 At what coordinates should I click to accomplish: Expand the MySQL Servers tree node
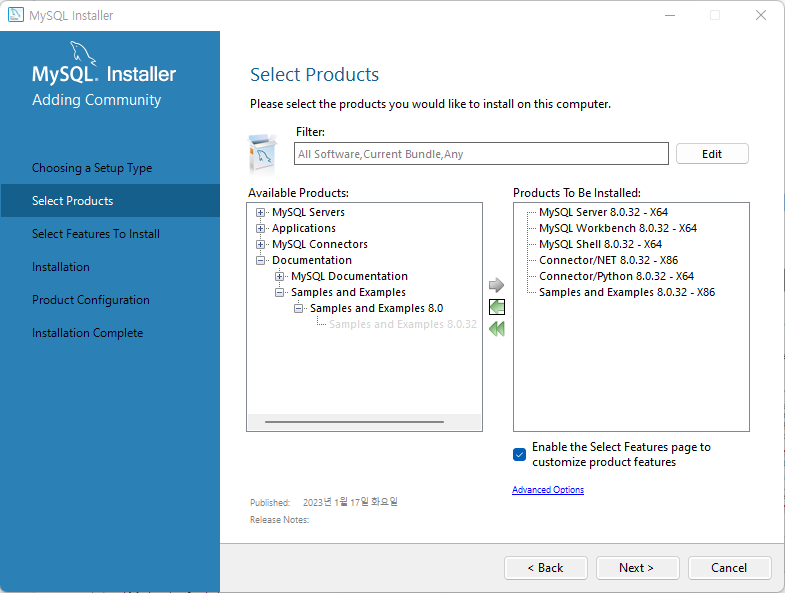pyautogui.click(x=260, y=212)
